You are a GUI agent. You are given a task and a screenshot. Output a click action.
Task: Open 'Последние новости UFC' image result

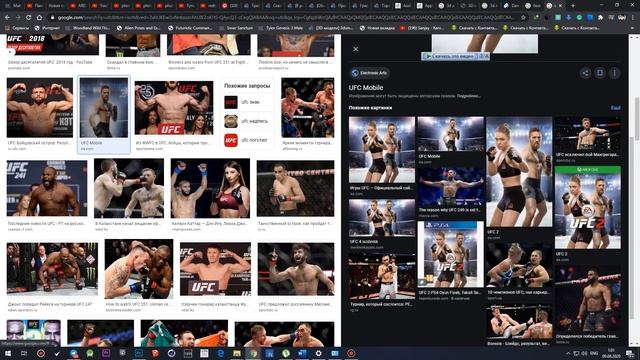pos(47,188)
